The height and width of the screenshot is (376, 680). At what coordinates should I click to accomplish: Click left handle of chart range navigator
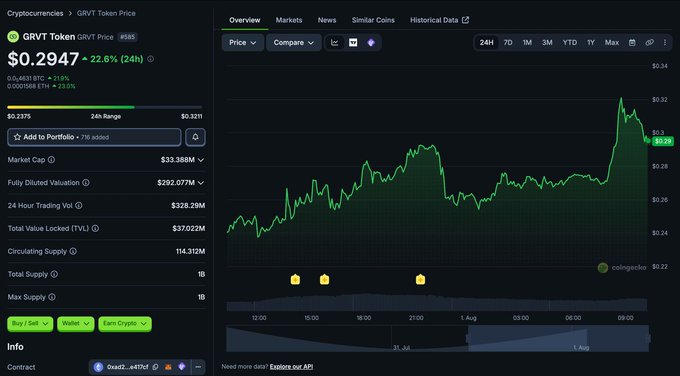468,338
